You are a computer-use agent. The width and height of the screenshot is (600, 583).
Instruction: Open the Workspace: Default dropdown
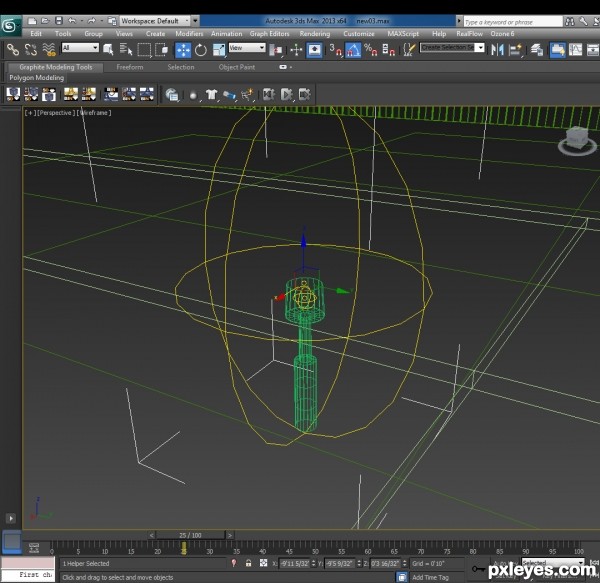[x=155, y=21]
